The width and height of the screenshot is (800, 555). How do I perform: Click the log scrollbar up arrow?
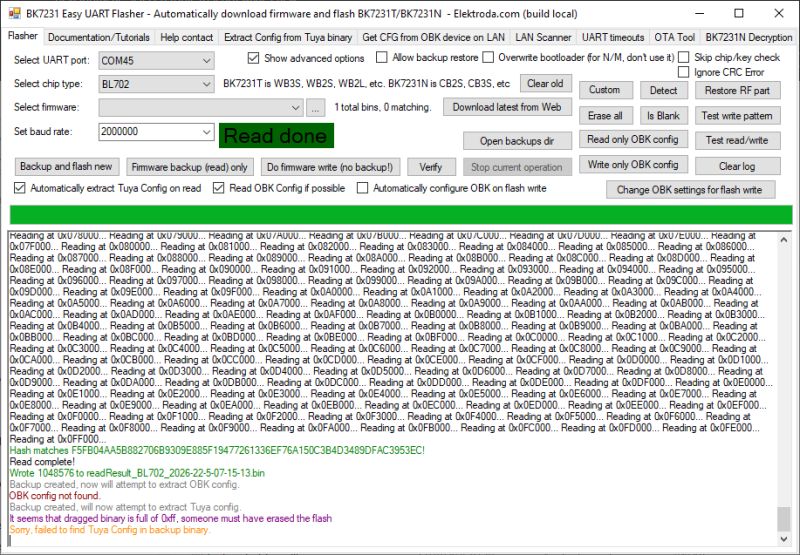click(784, 239)
